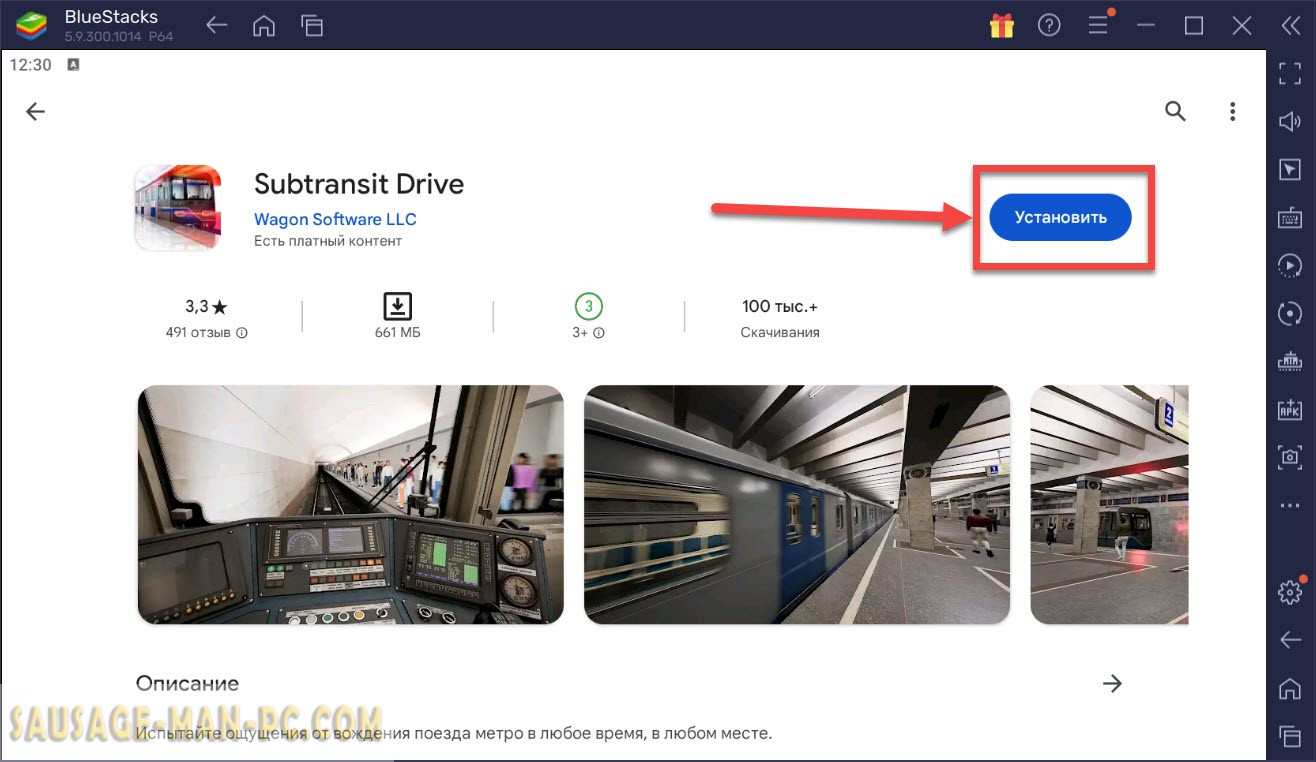The width and height of the screenshot is (1316, 762).
Task: Click the cursor lock icon in sidebar
Action: [x=1290, y=170]
